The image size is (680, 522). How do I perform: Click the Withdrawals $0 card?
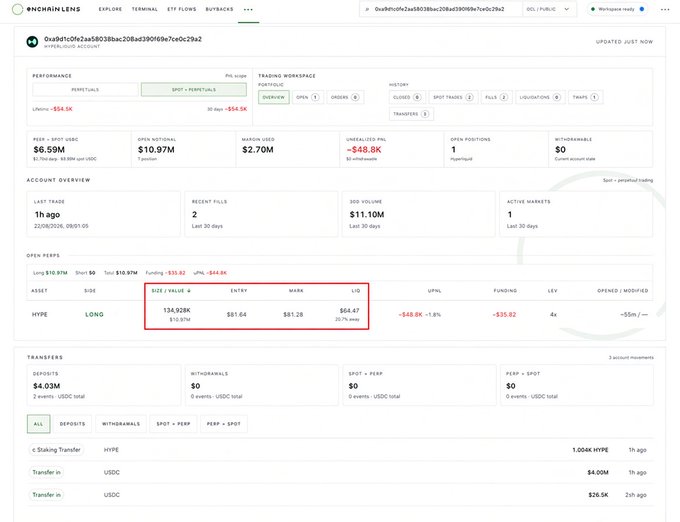click(262, 385)
